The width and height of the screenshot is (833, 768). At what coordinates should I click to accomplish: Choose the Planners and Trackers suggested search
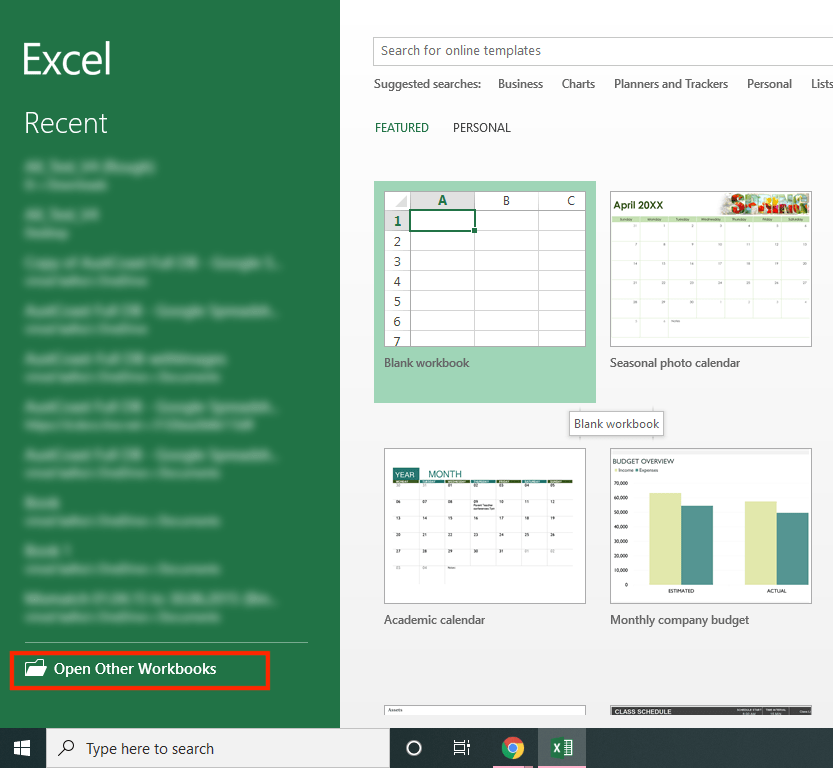670,84
